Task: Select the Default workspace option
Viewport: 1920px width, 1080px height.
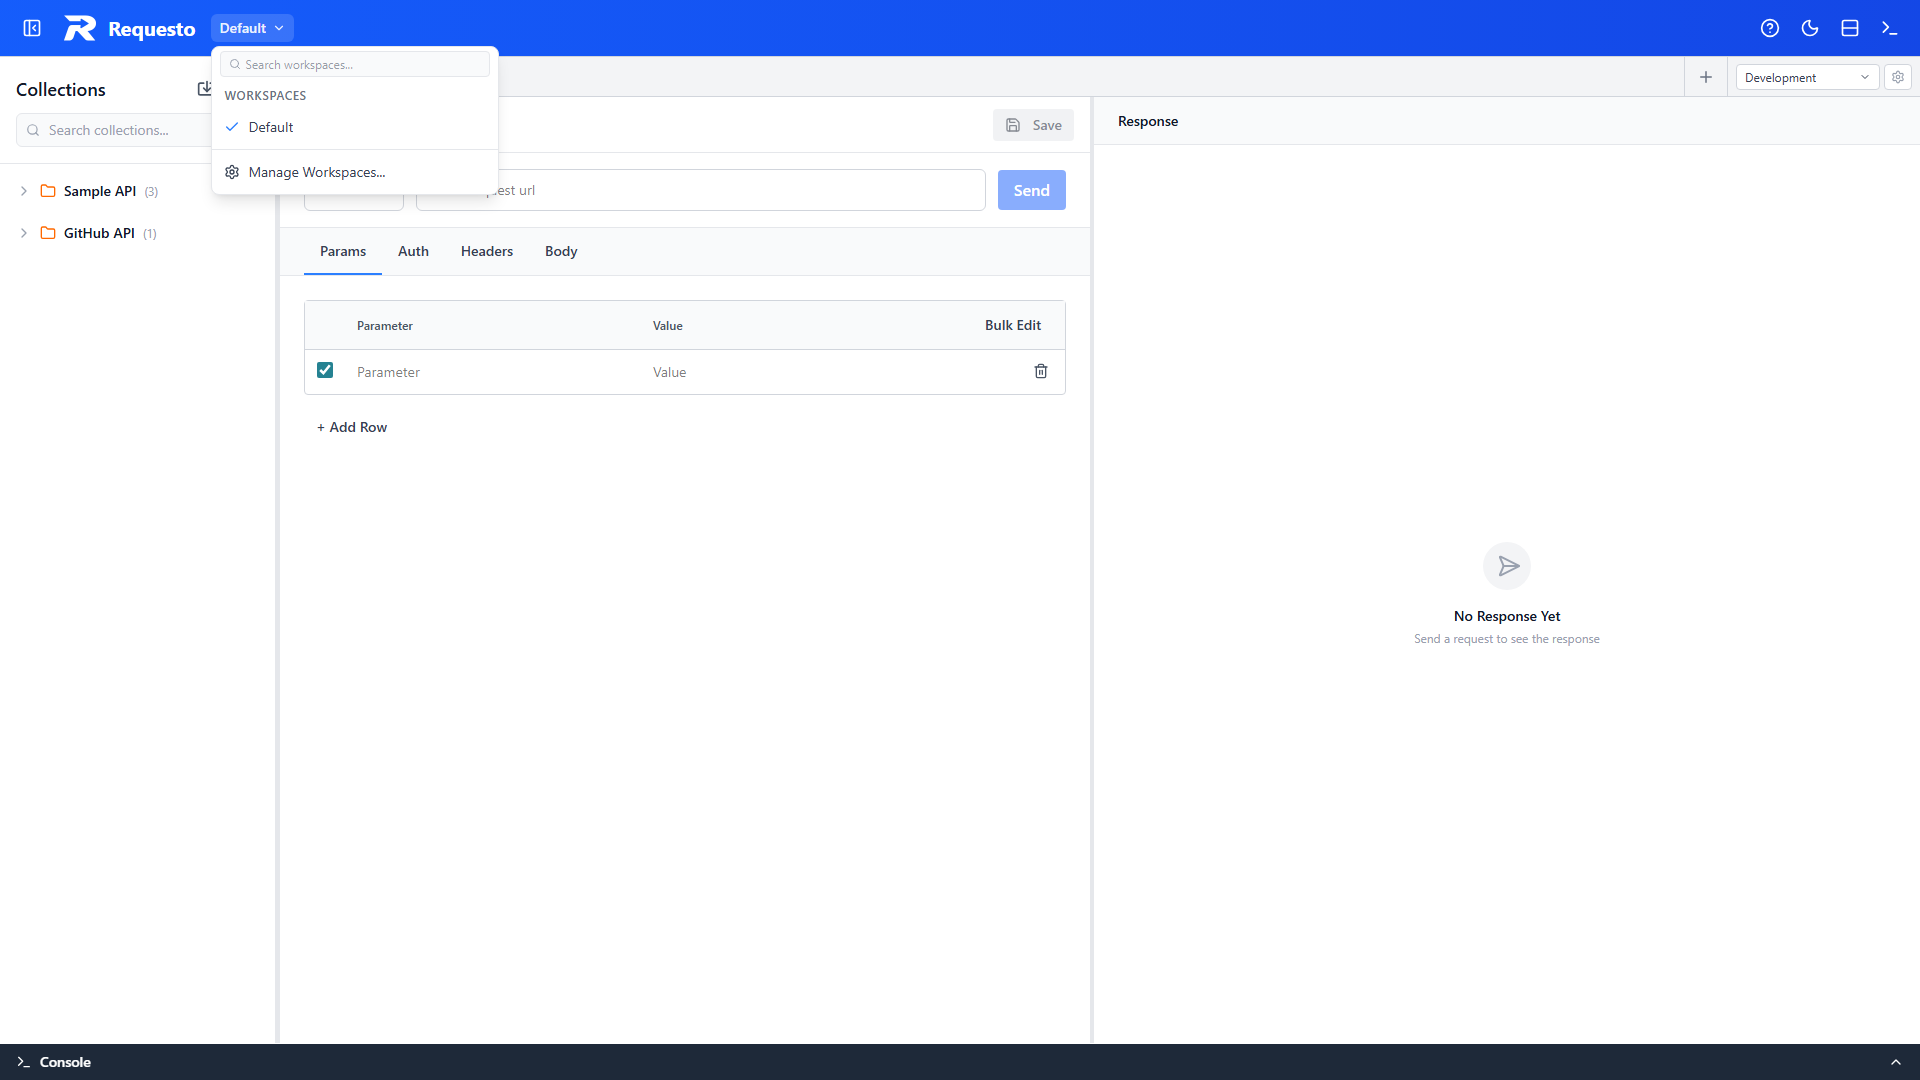Action: pos(270,127)
